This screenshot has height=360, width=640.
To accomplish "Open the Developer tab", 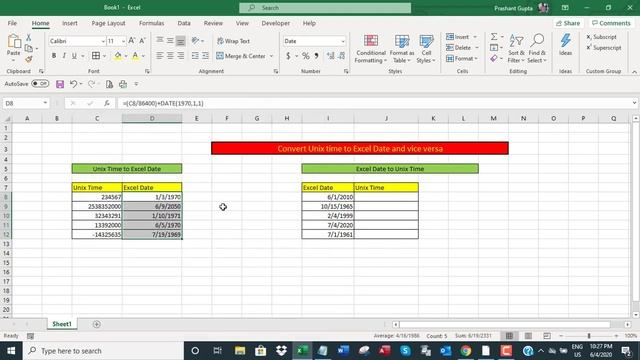I will tap(276, 23).
